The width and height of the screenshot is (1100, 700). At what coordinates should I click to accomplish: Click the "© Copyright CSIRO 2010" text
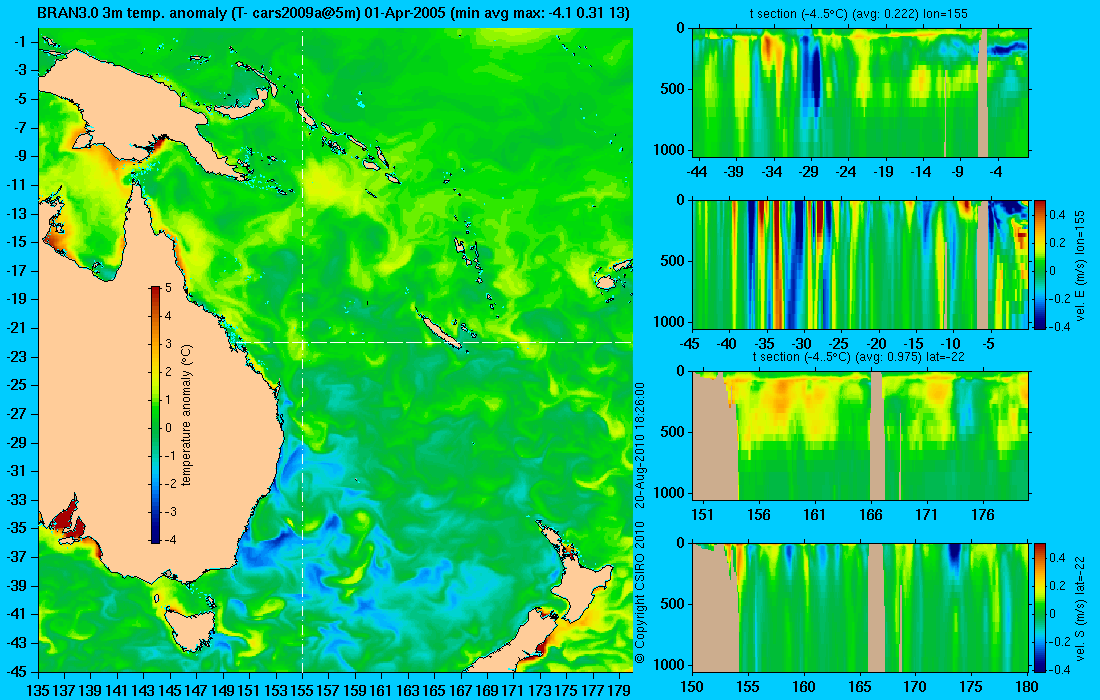[x=639, y=591]
